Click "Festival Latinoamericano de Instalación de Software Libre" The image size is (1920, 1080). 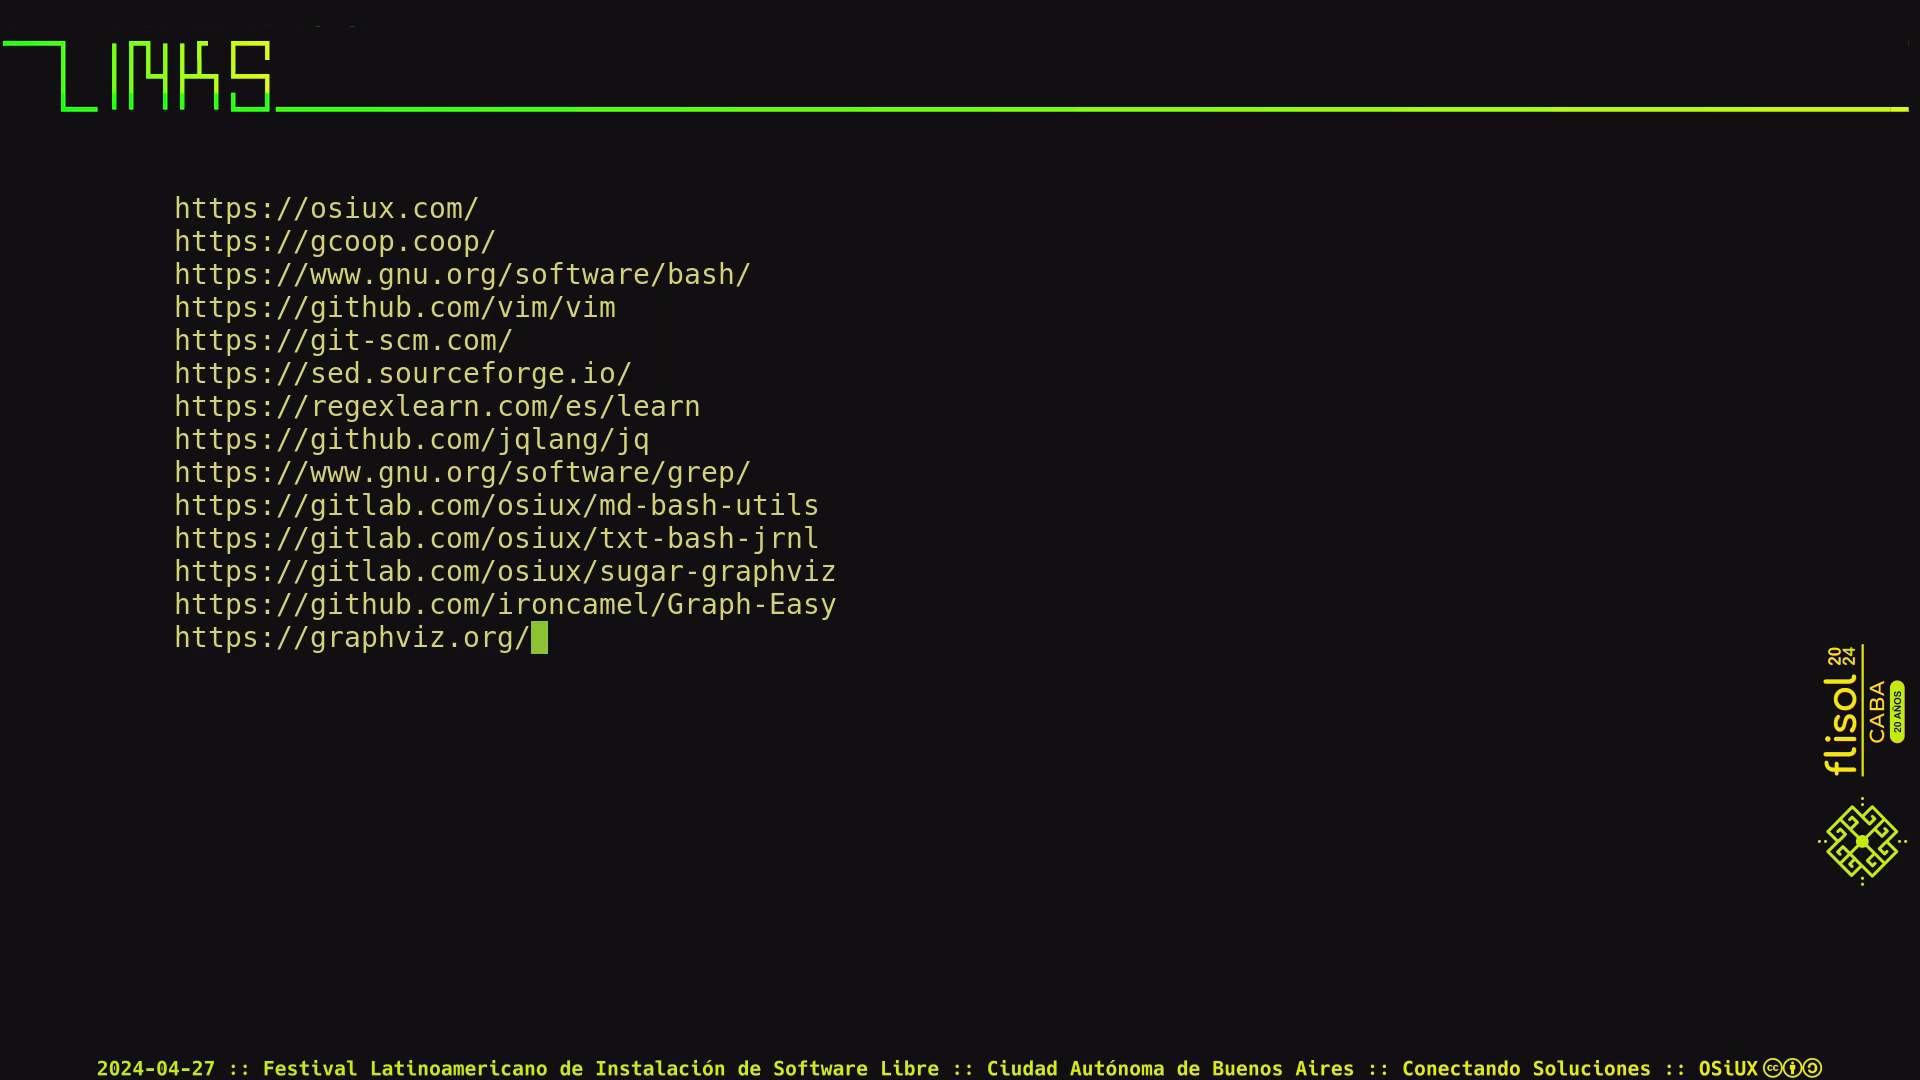pos(601,1069)
